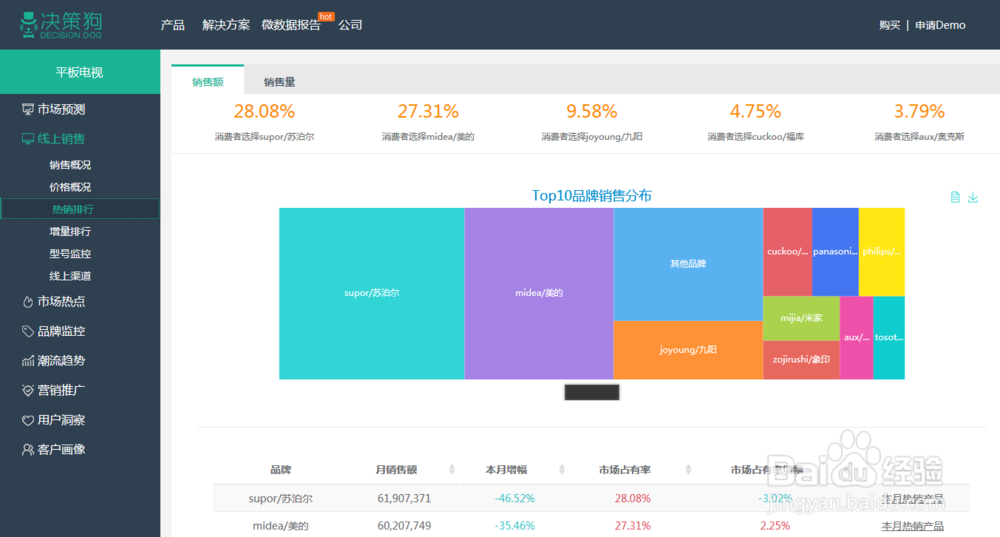Open the 公司 menu
The width and height of the screenshot is (1000, 537).
click(x=350, y=25)
